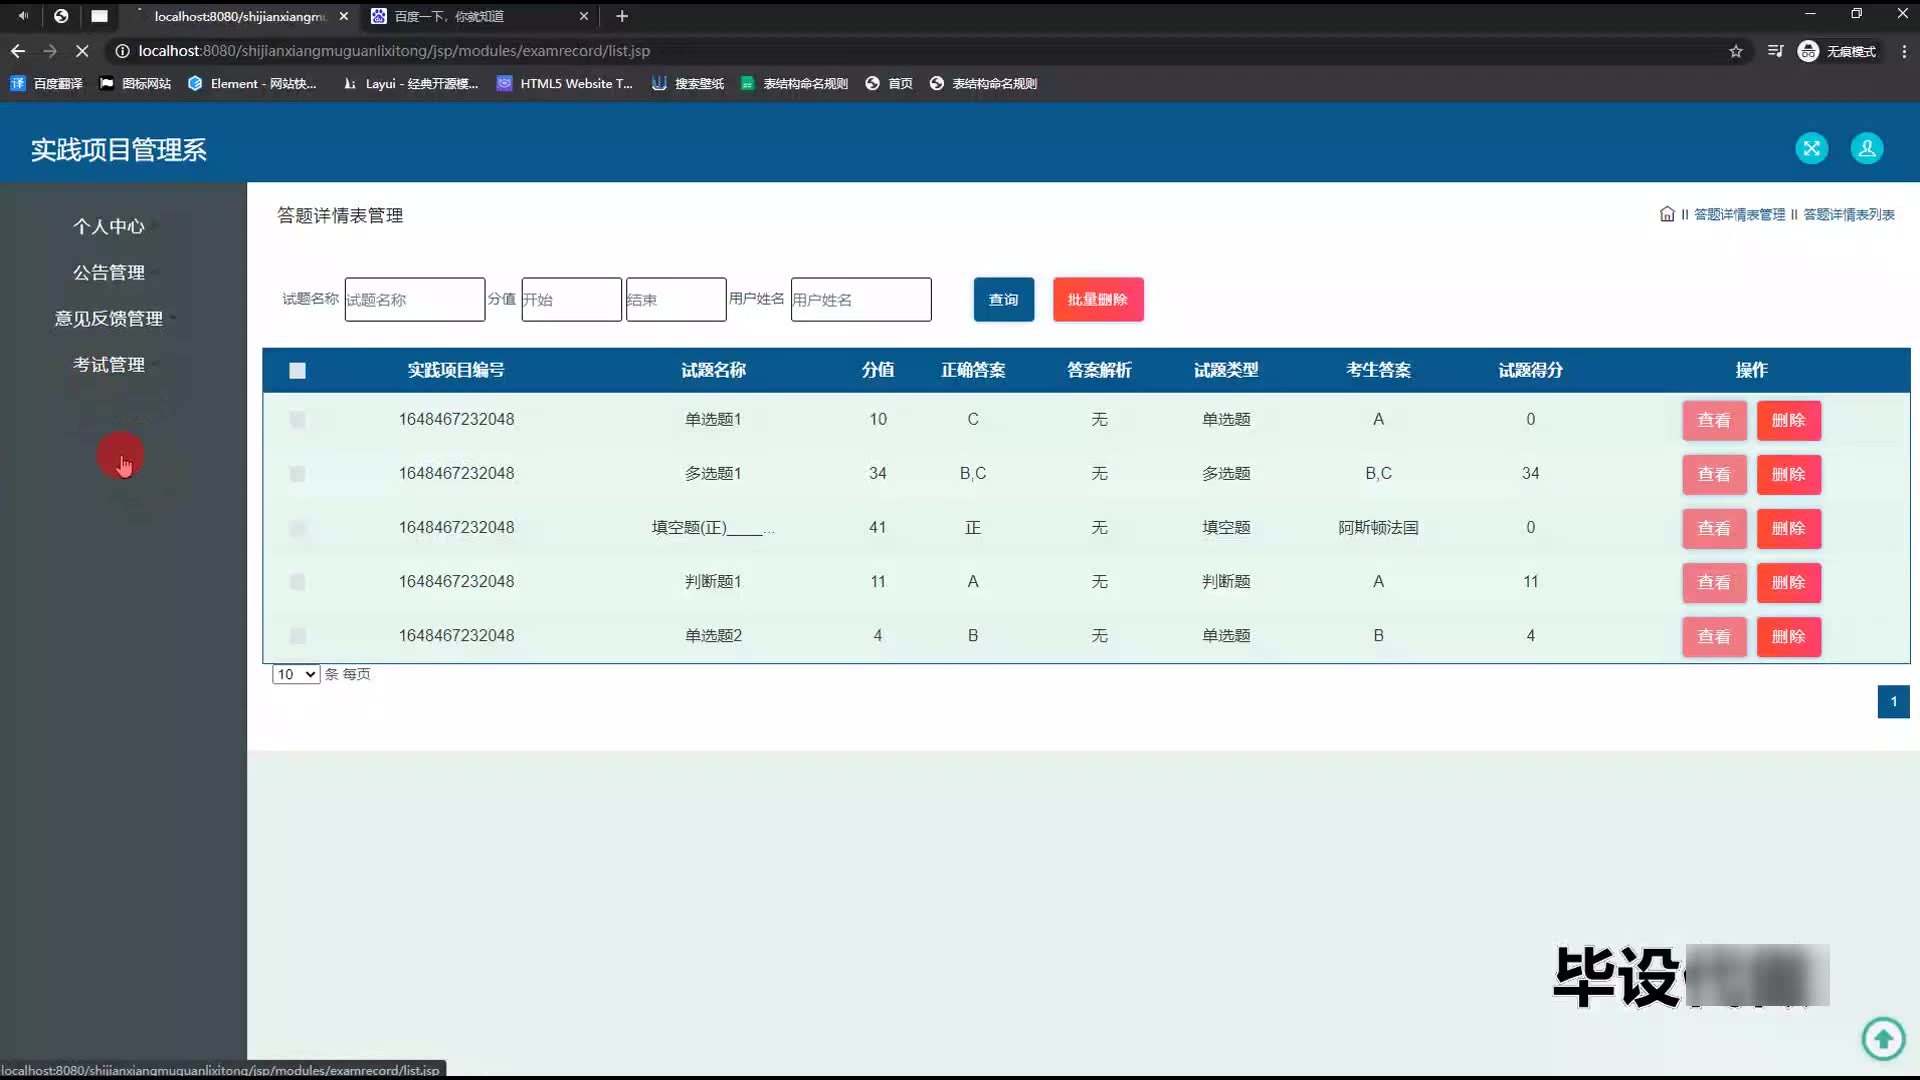The width and height of the screenshot is (1920, 1080).
Task: Check the row checkbox for 单选题2
Action: (297, 636)
